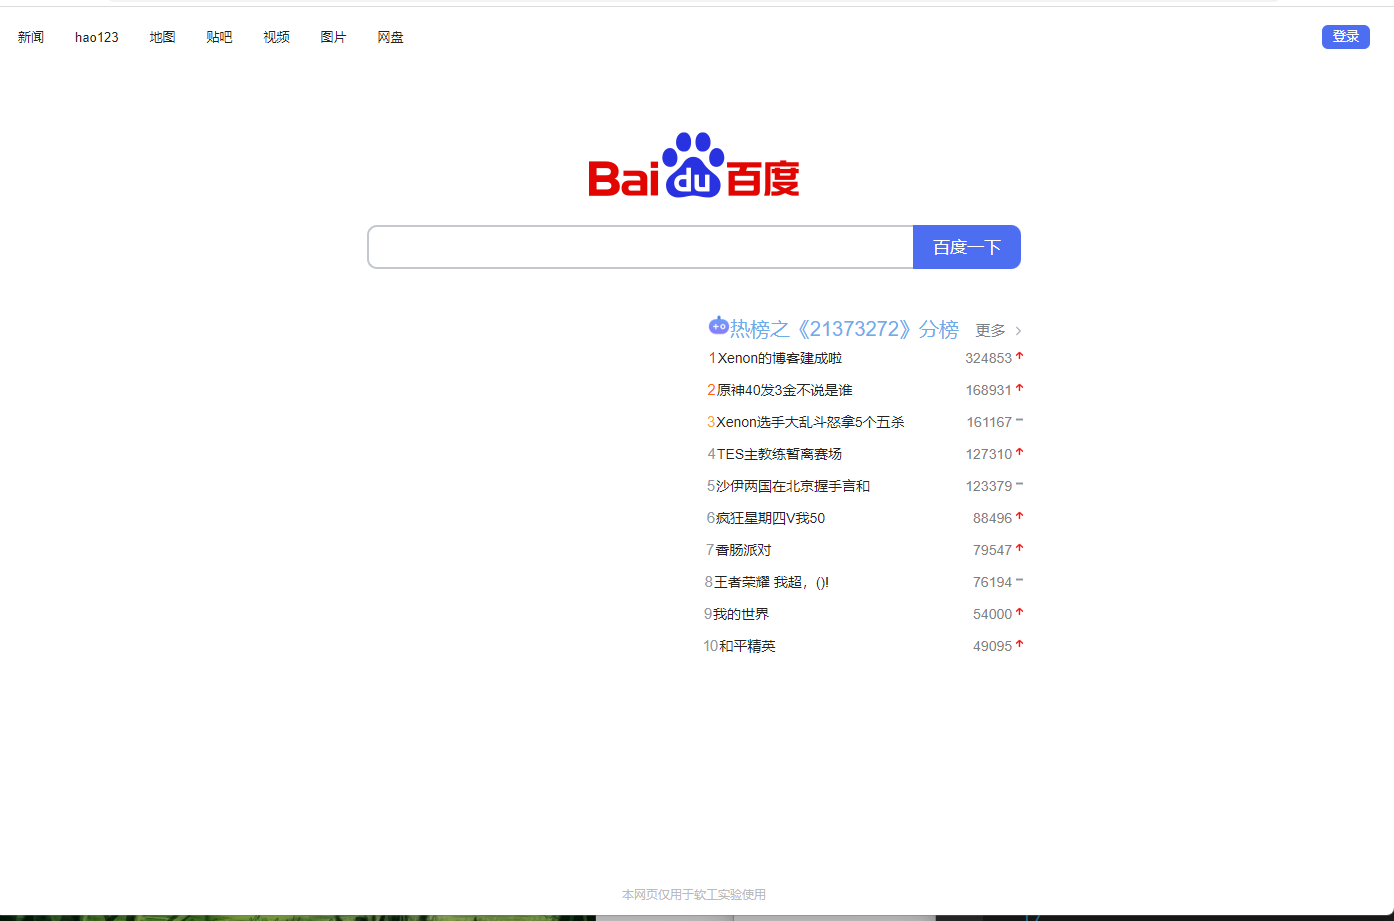Open the 贴吧 navigation link
This screenshot has height=921, width=1394.
[x=219, y=37]
